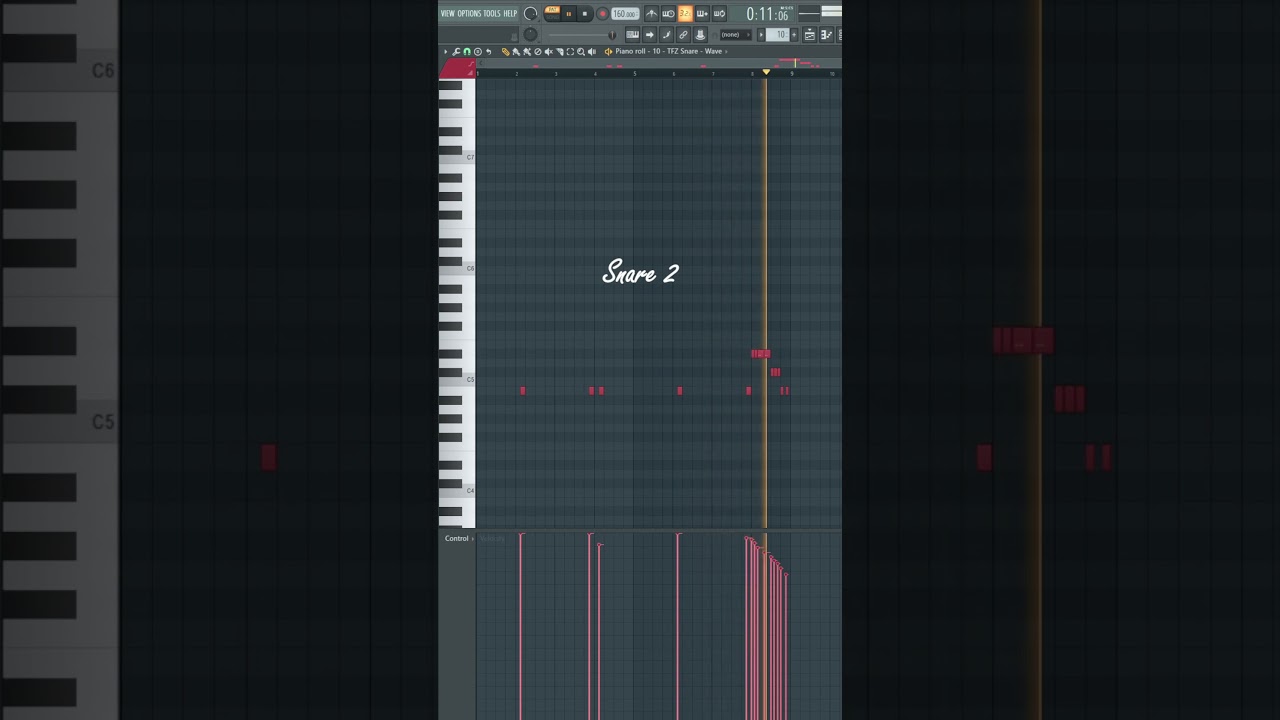This screenshot has height=720, width=1280.
Task: Select the Playback scrub speaker tool
Action: tap(592, 51)
